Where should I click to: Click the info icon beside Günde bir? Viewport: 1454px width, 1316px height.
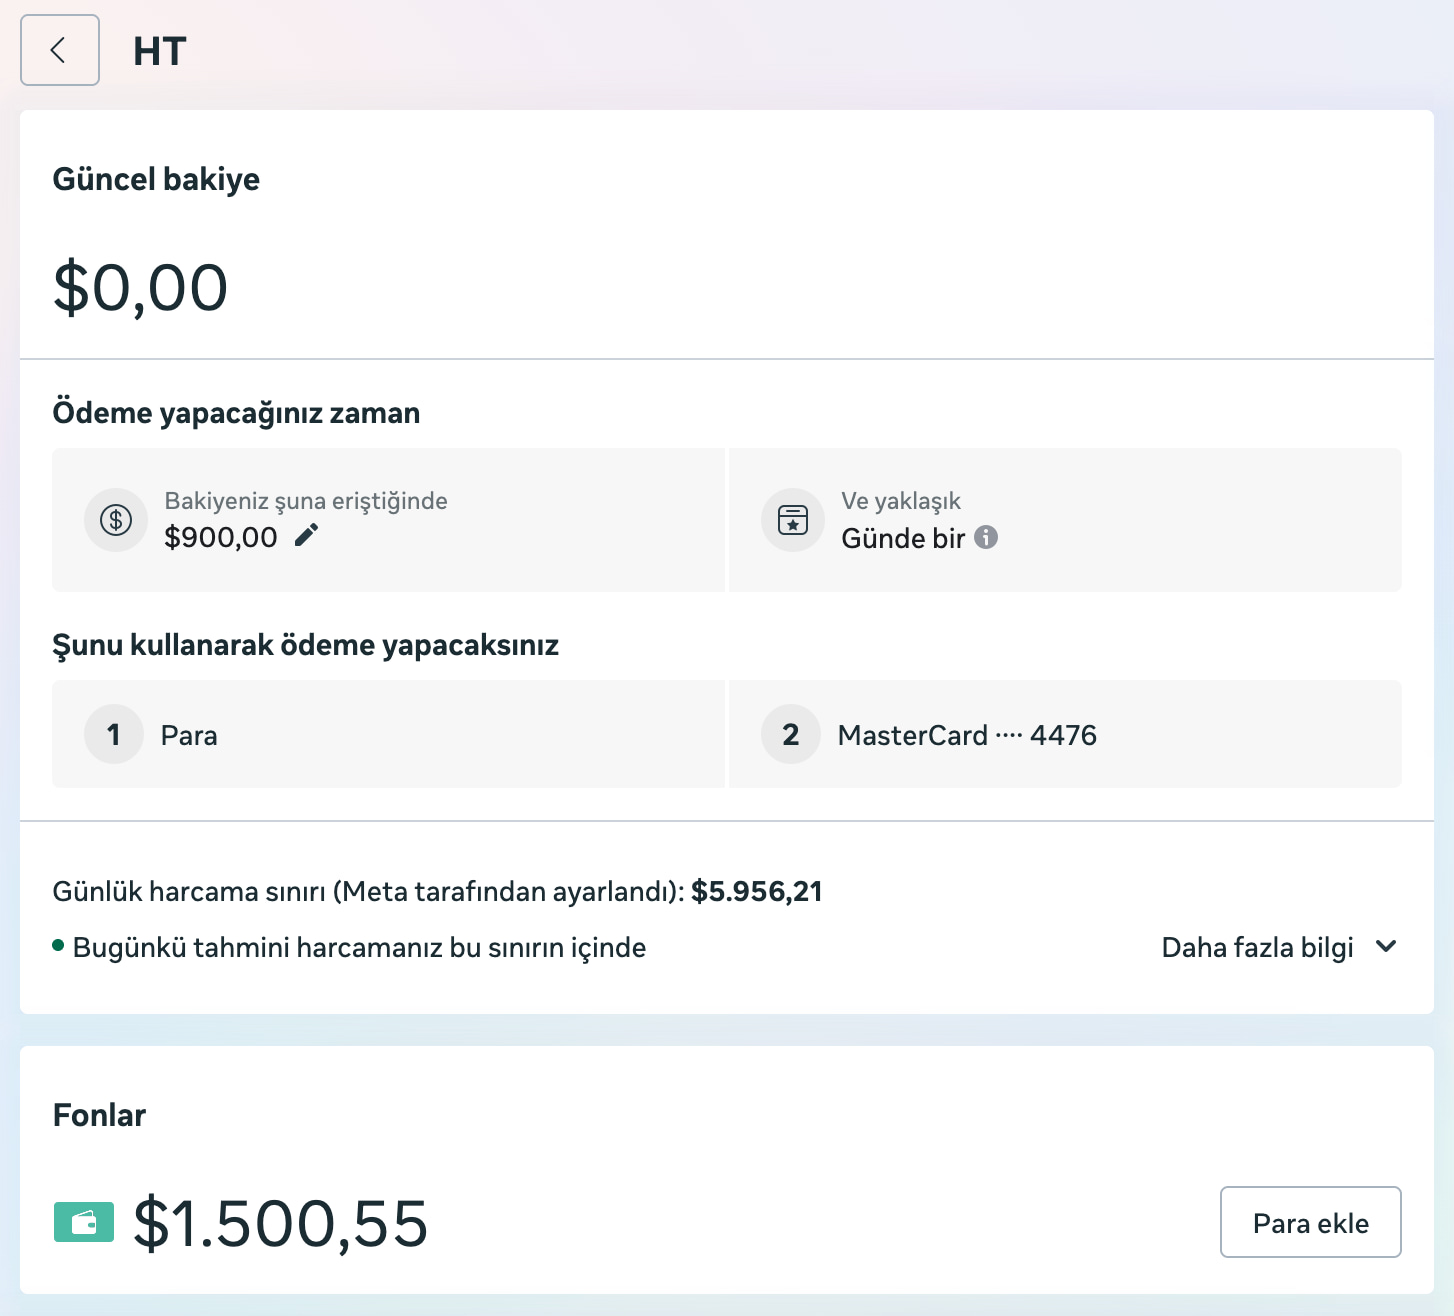[986, 537]
